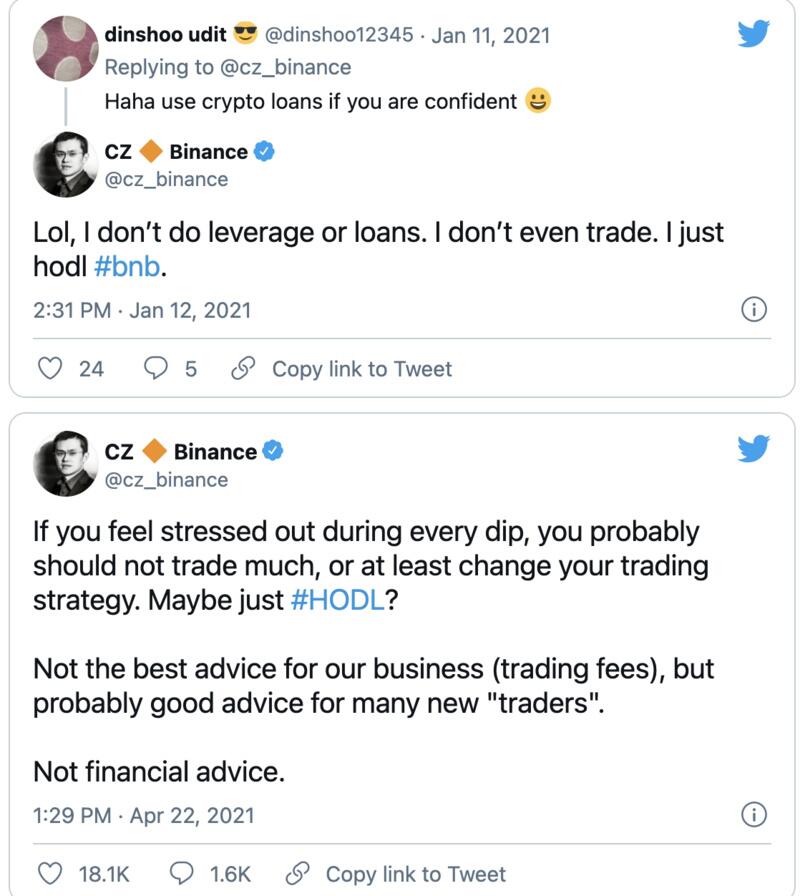Viewport: 800px width, 896px height.
Task: Click the Twitter bird logo in first tweet
Action: click(x=753, y=35)
